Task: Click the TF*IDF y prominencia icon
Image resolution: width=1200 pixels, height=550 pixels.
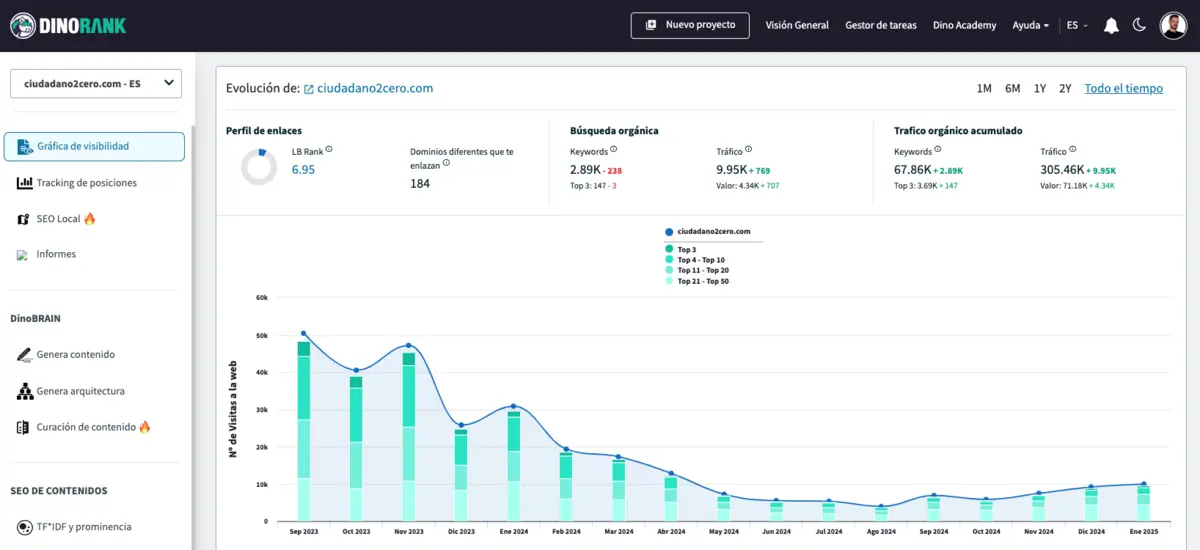Action: 24,527
